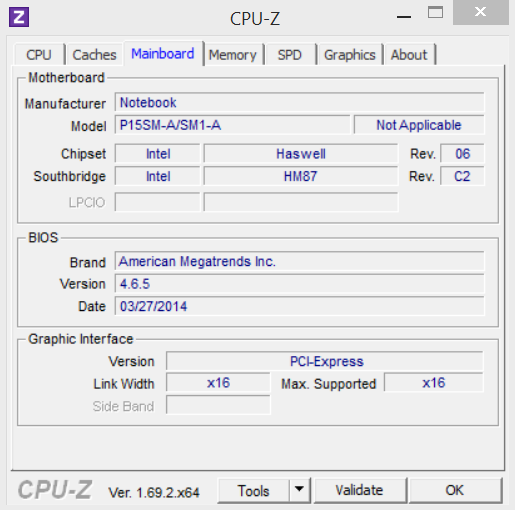515x510 pixels.
Task: Select the Mainboard tab
Action: click(163, 54)
